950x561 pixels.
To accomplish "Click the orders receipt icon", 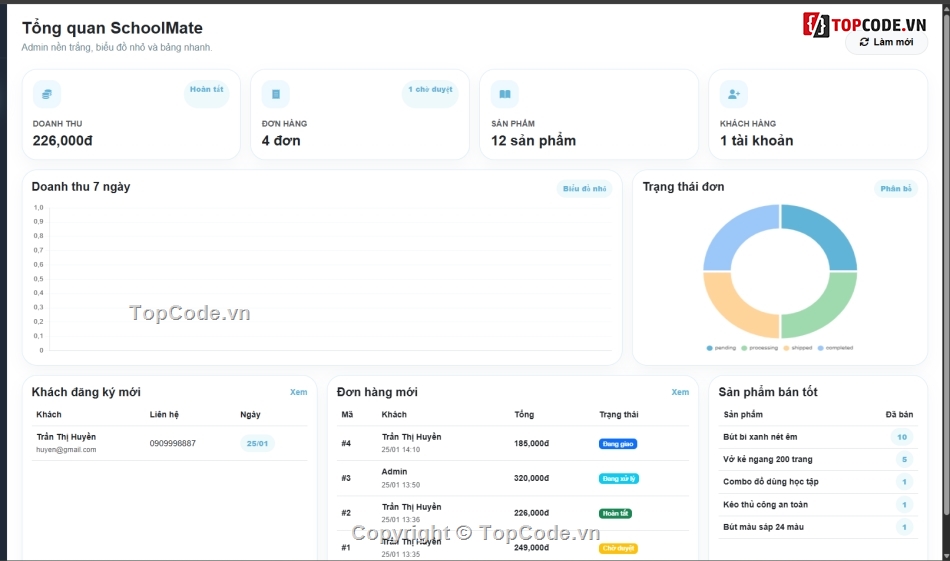I will (x=276, y=94).
